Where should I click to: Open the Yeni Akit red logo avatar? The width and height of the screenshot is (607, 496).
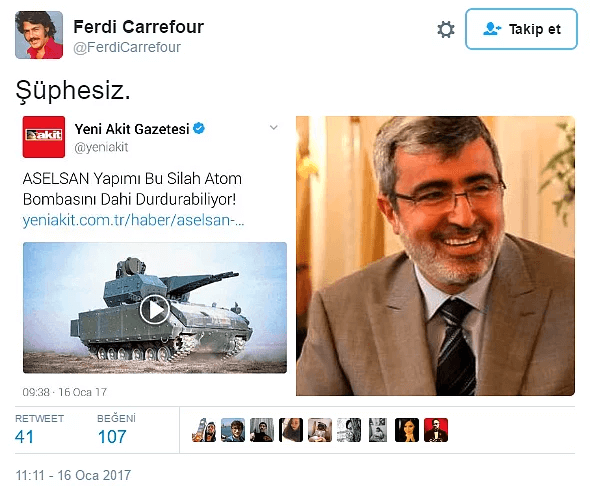pos(44,137)
